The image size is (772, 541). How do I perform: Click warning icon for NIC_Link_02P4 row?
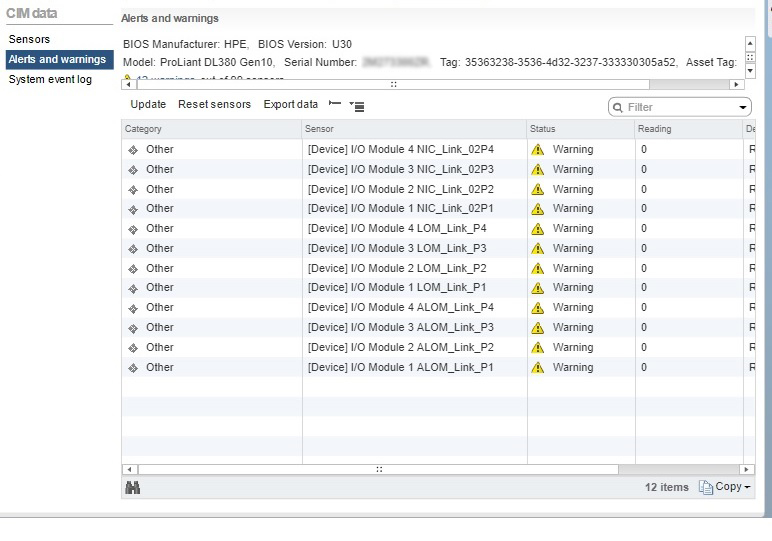538,149
